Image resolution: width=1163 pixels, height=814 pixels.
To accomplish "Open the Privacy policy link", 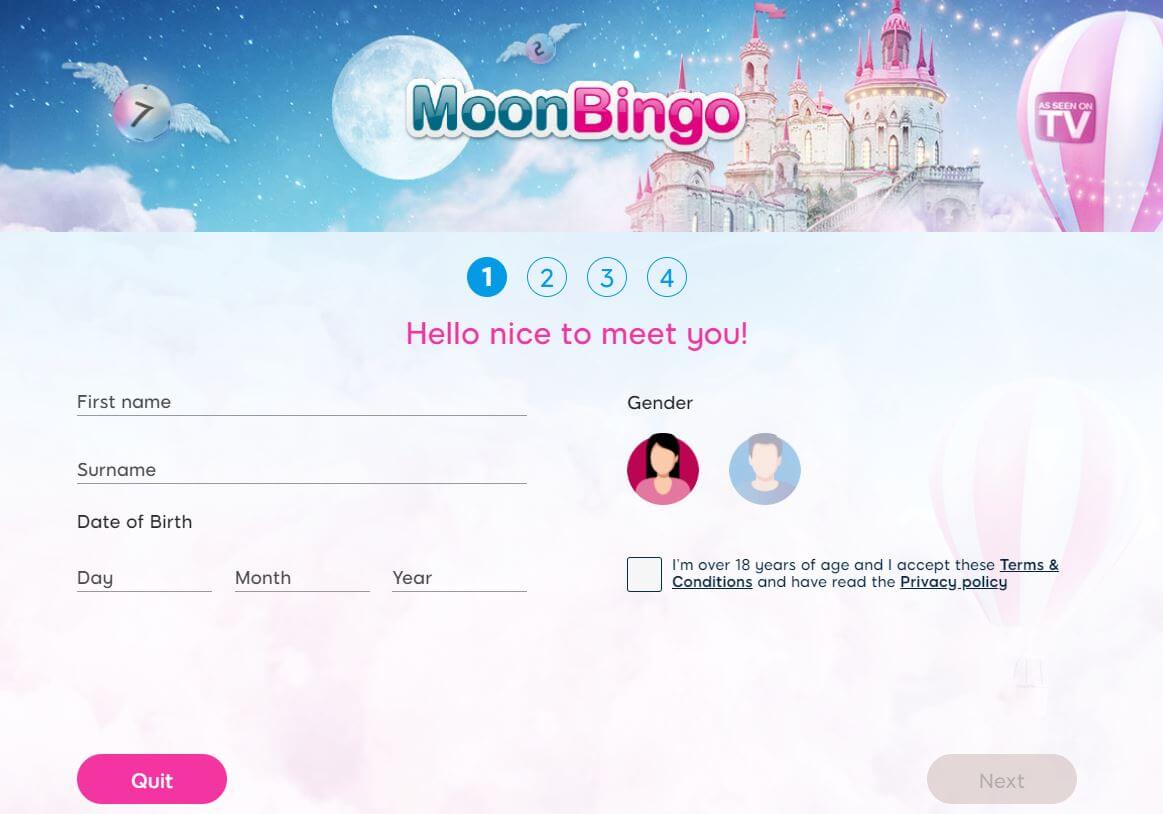I will tap(953, 582).
